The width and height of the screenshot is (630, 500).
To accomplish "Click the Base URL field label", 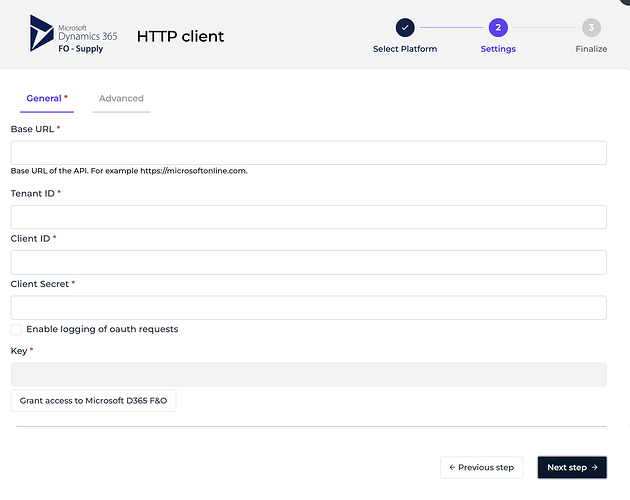I will pyautogui.click(x=32, y=129).
